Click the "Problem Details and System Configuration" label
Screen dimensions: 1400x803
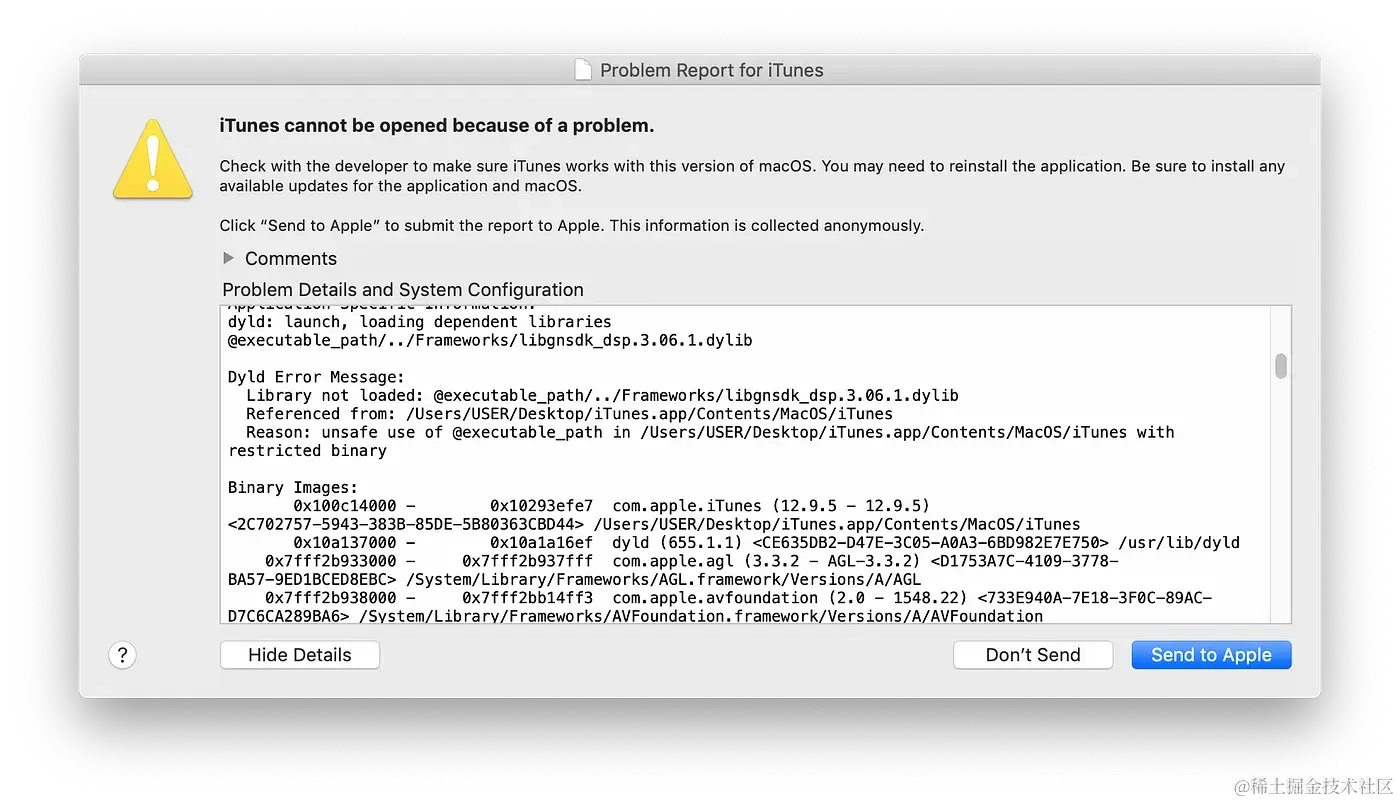pos(403,289)
